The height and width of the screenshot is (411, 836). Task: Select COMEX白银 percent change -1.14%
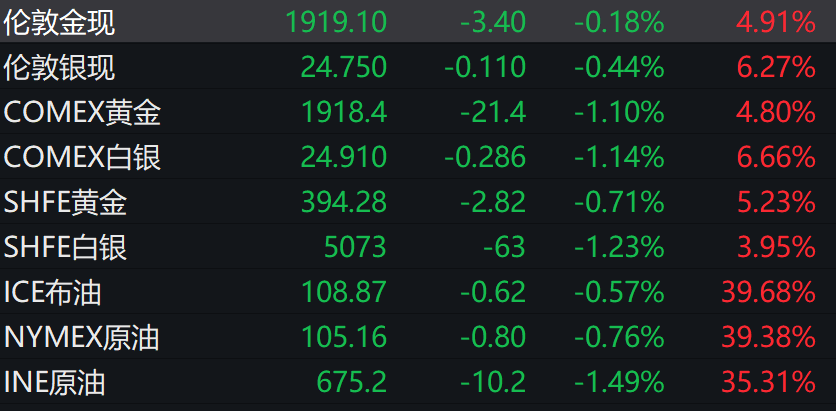619,157
